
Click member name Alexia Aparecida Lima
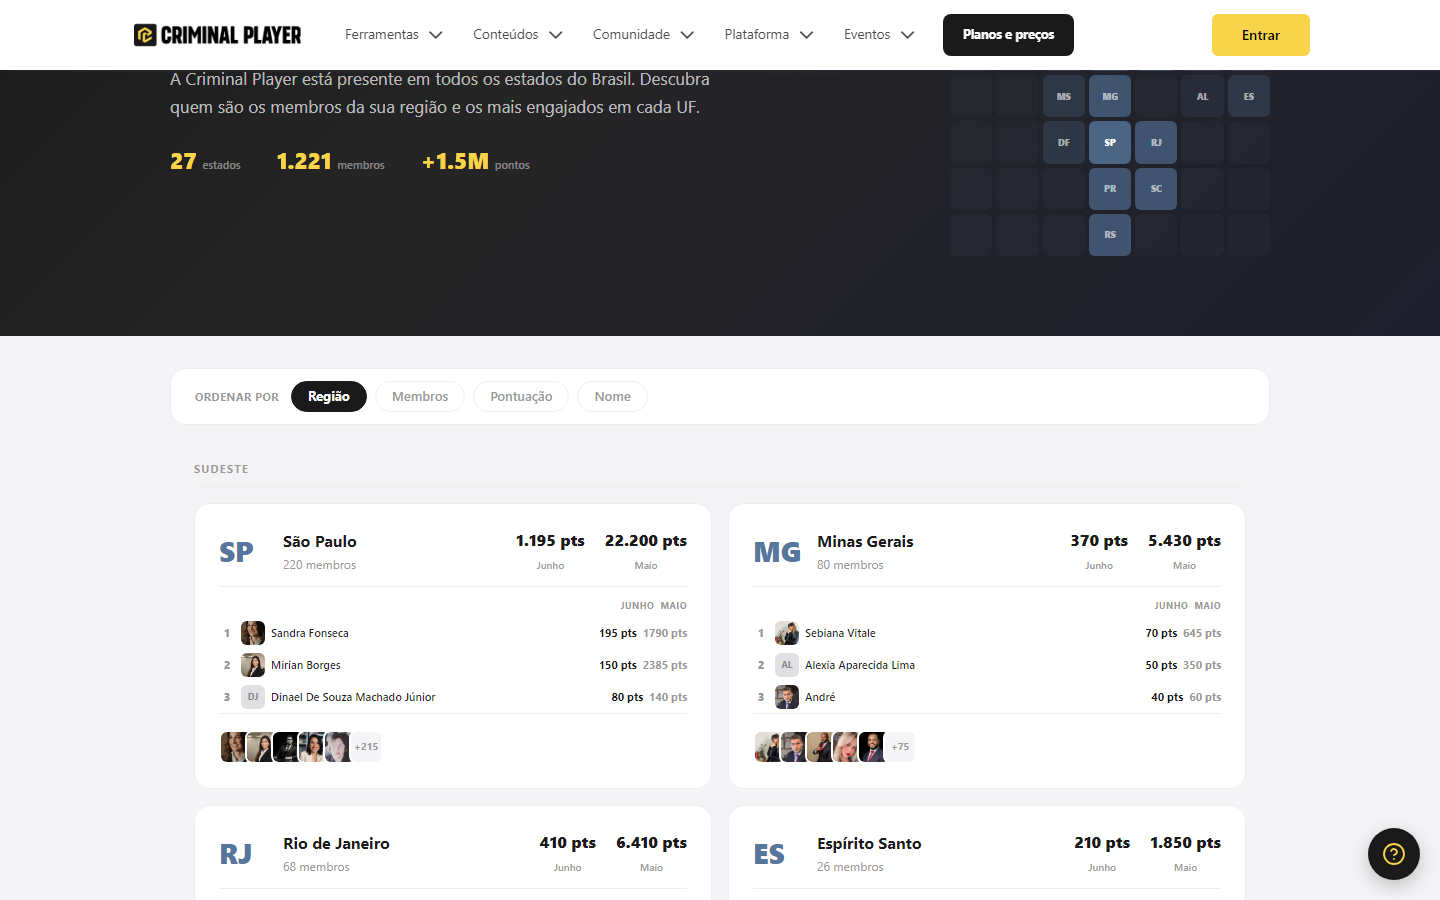pyautogui.click(x=860, y=665)
